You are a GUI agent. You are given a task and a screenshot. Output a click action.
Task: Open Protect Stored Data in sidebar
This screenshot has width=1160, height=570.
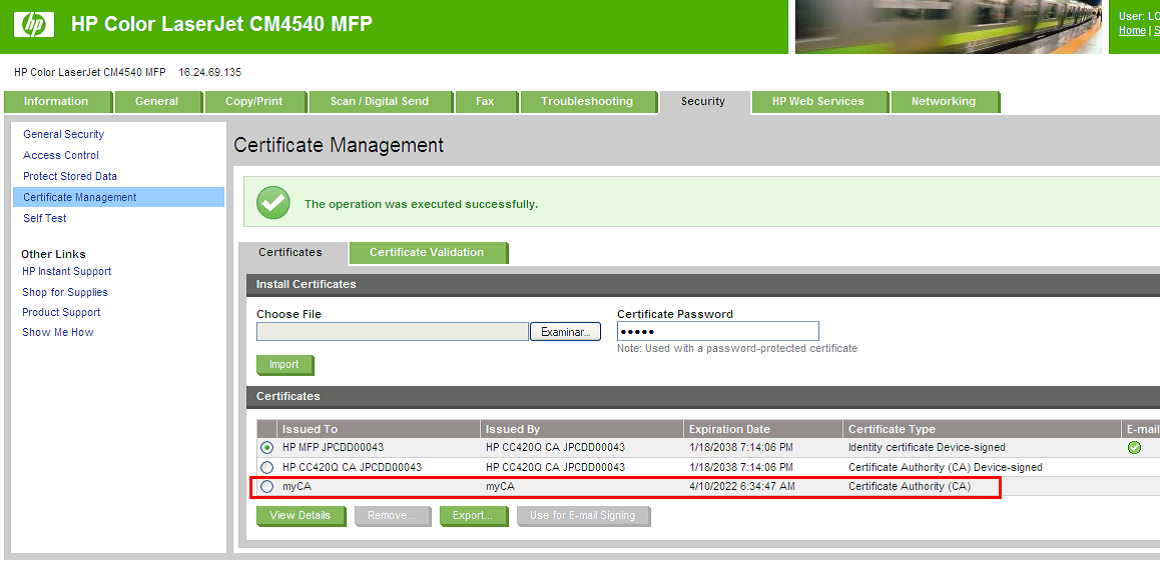coord(70,176)
